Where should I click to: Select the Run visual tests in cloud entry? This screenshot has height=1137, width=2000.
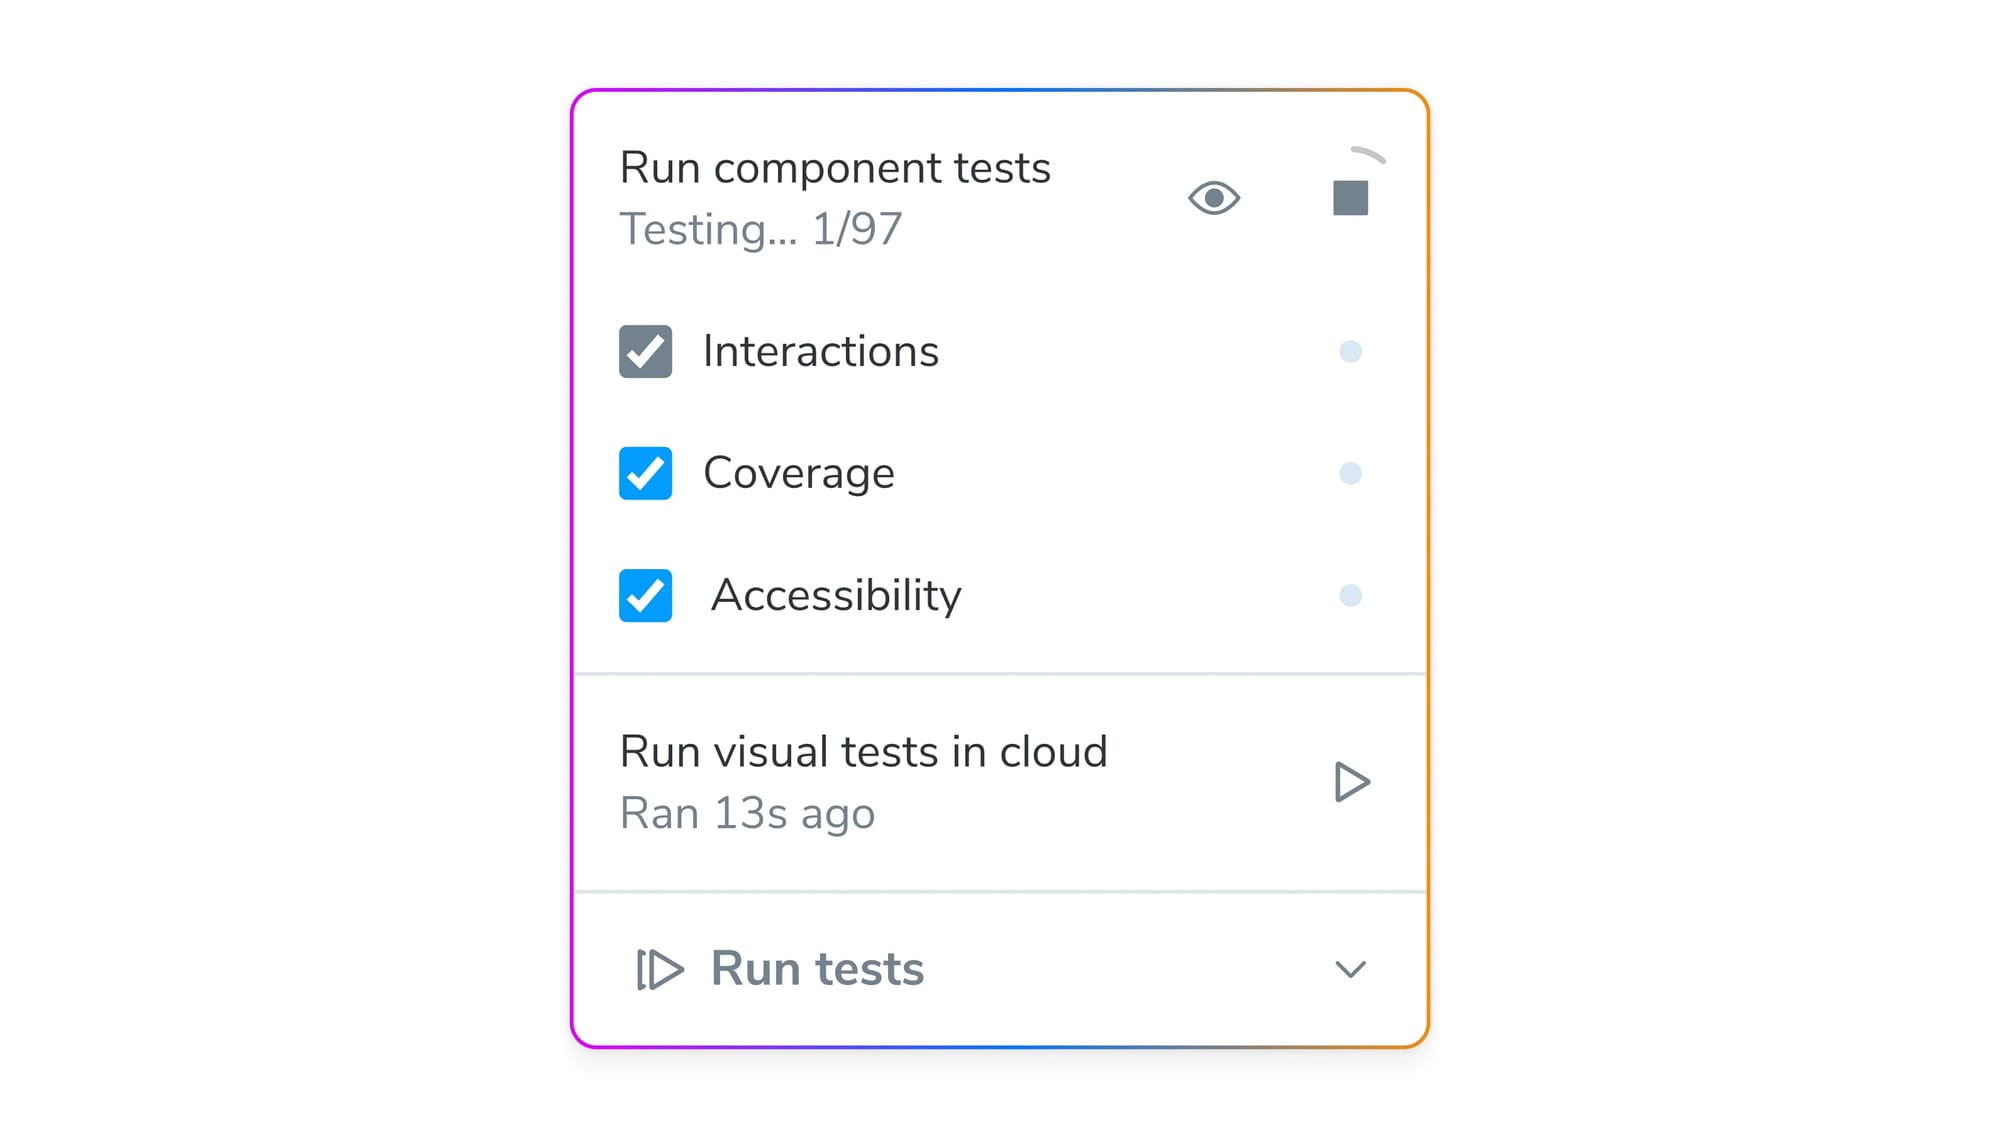pos(864,752)
